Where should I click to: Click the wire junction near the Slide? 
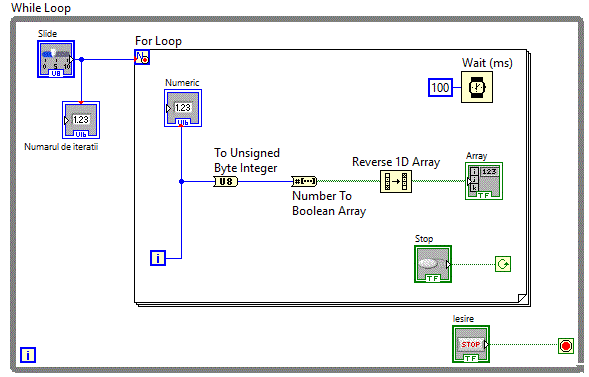[x=81, y=59]
